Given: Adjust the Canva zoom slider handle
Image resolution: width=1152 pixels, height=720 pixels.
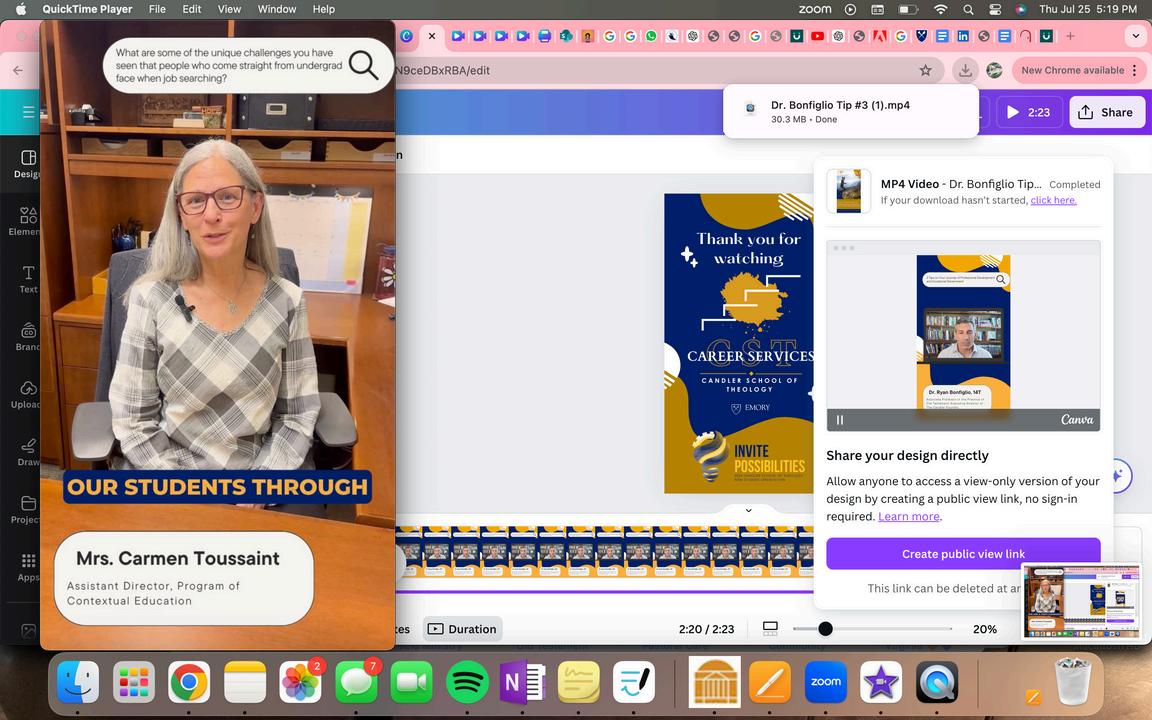Looking at the screenshot, I should pyautogui.click(x=825, y=629).
